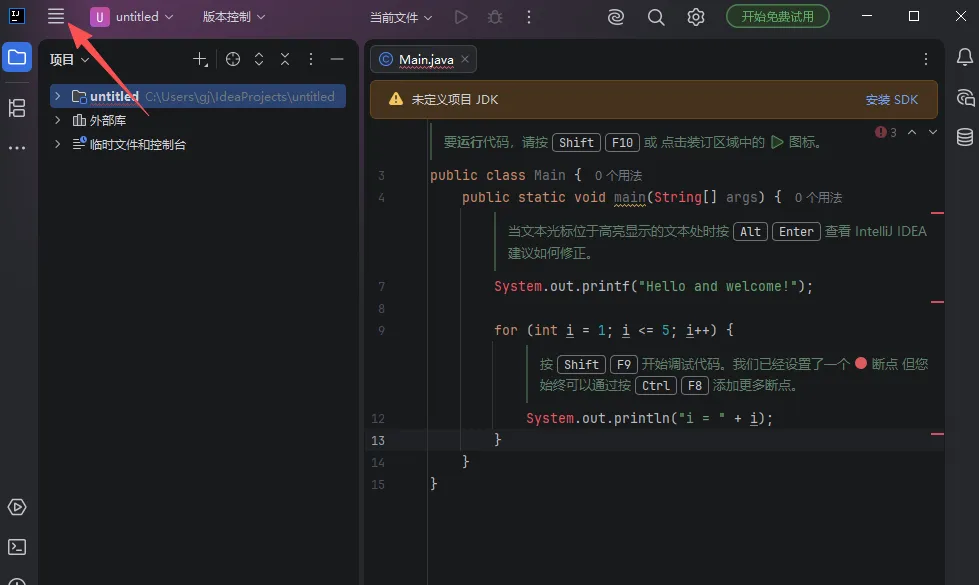Screen dimensions: 979x585
Task: Open the 版本控制 dropdown menu
Action: [x=234, y=17]
